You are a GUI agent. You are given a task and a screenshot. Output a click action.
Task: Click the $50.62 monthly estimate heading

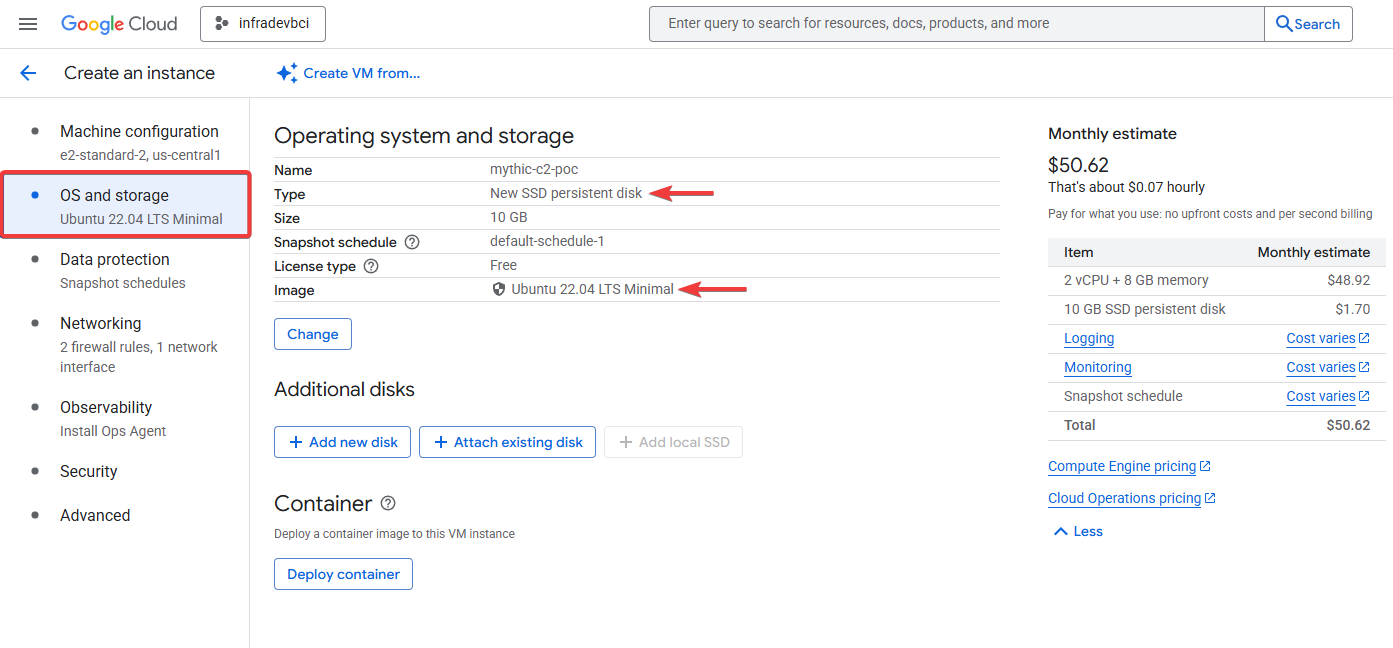coord(1078,165)
